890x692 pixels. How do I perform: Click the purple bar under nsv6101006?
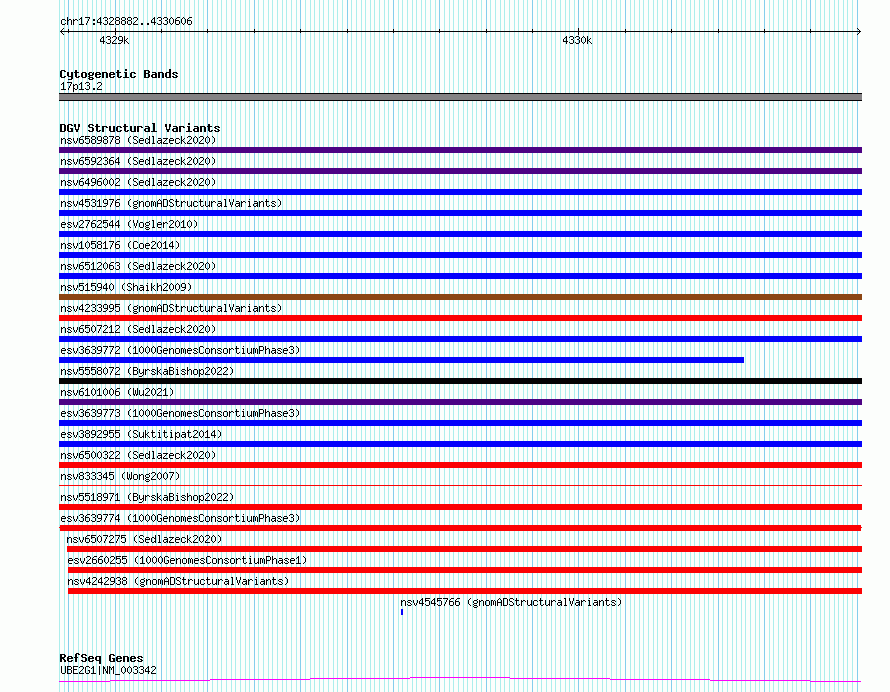pyautogui.click(x=460, y=402)
